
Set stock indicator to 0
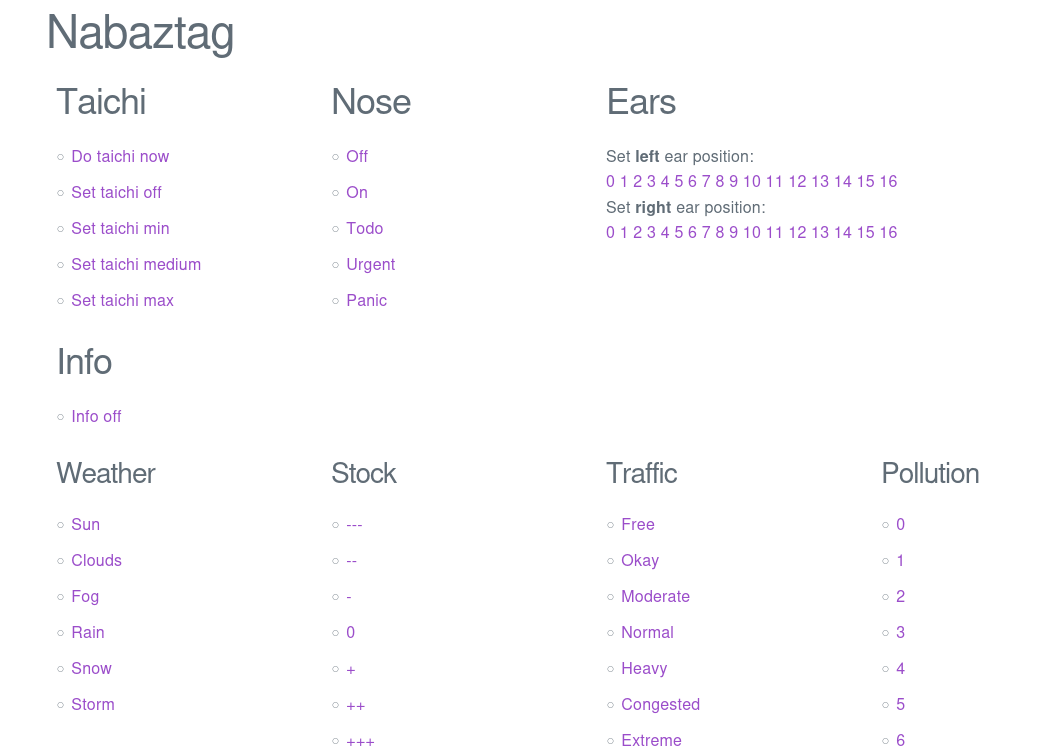[x=350, y=632]
